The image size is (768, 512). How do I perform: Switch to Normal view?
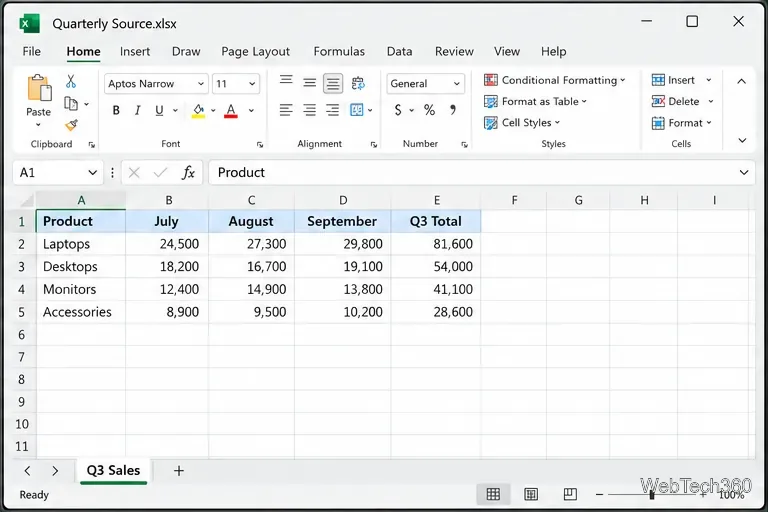pos(493,494)
